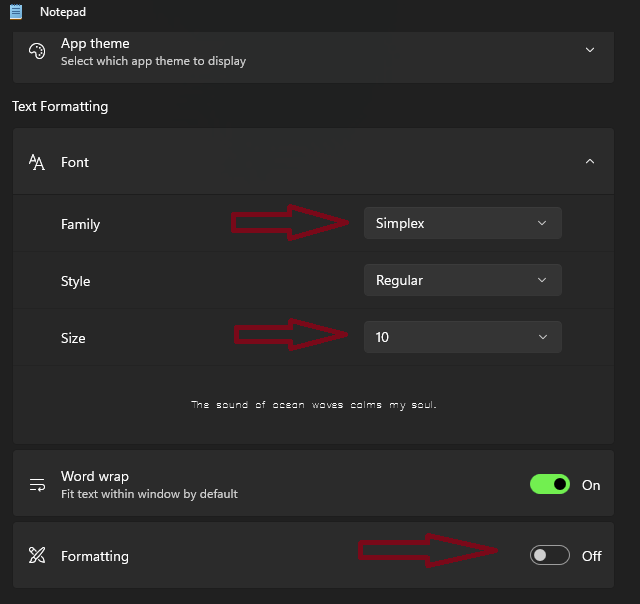Enable the Formatting toggle switch
This screenshot has height=604, width=640.
[x=550, y=556]
